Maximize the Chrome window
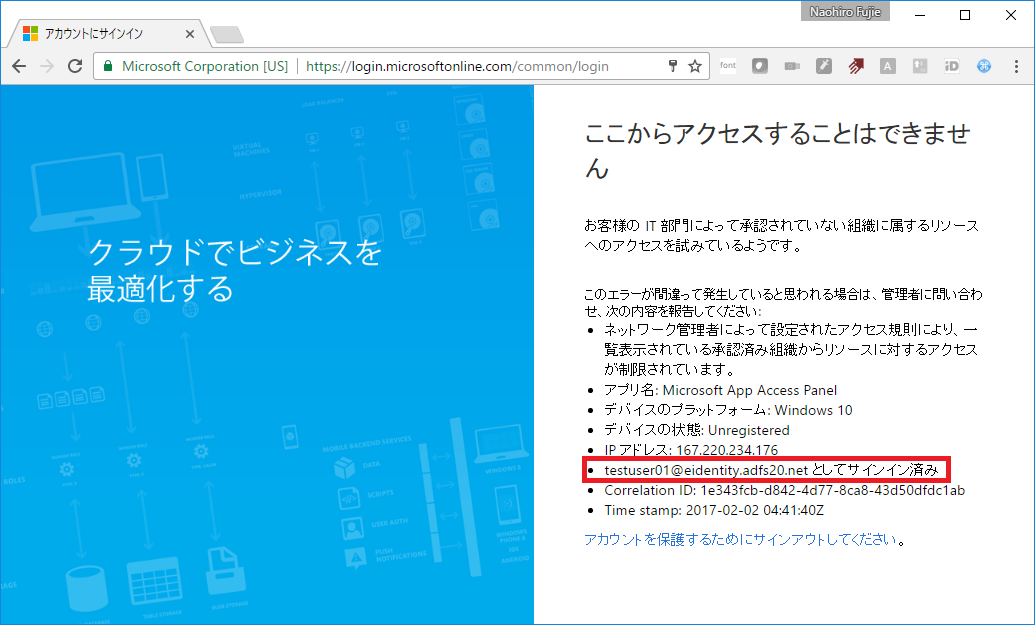This screenshot has height=625, width=1035. [x=964, y=15]
